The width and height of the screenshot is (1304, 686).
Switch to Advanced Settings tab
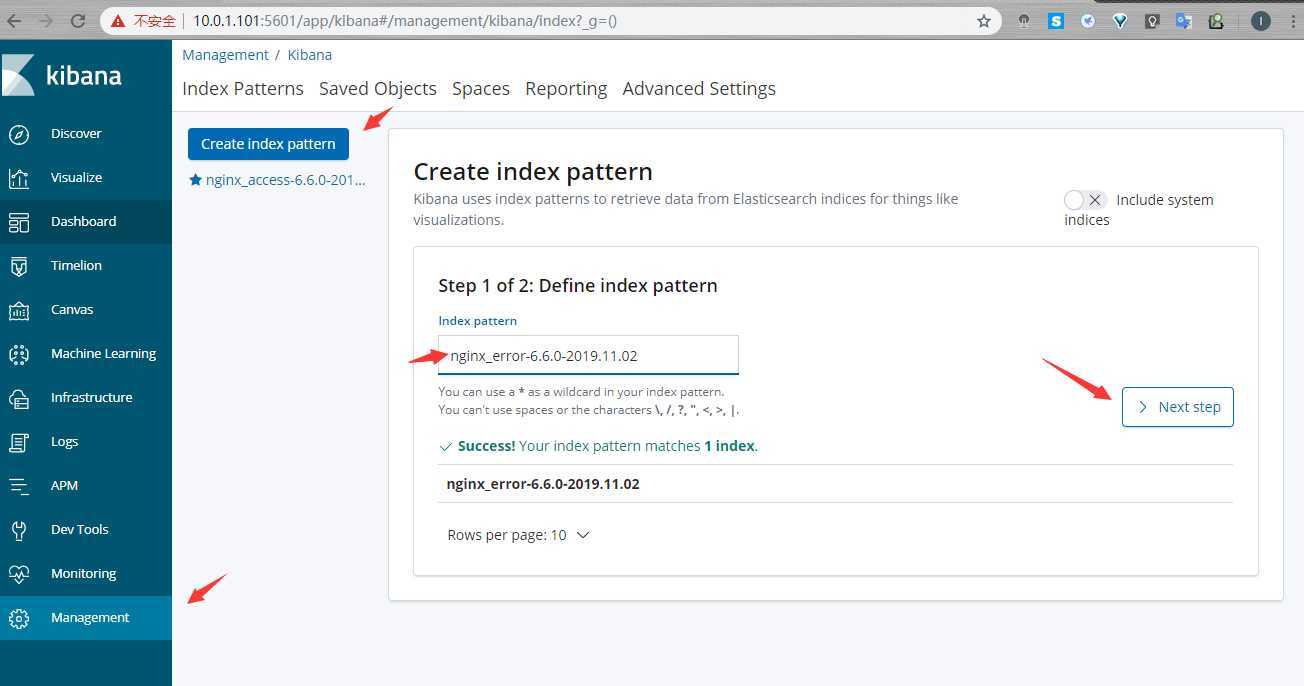tap(699, 88)
